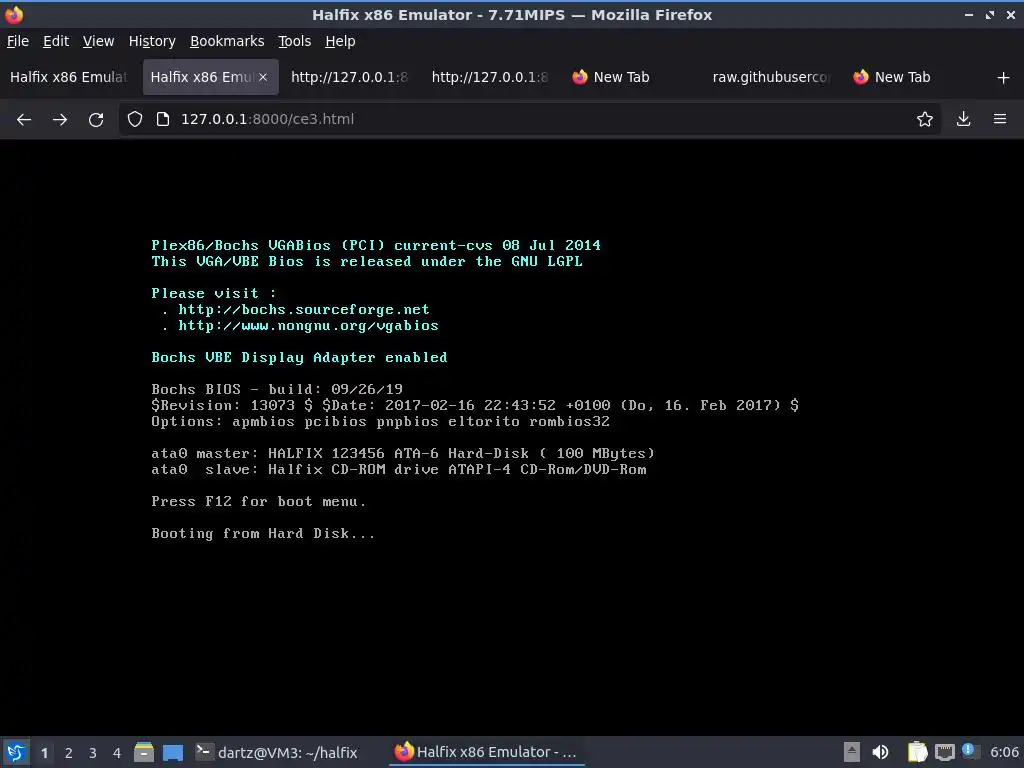Click the text 'Press F12 for boot menu.'
Image resolution: width=1024 pixels, height=768 pixels.
pos(259,502)
